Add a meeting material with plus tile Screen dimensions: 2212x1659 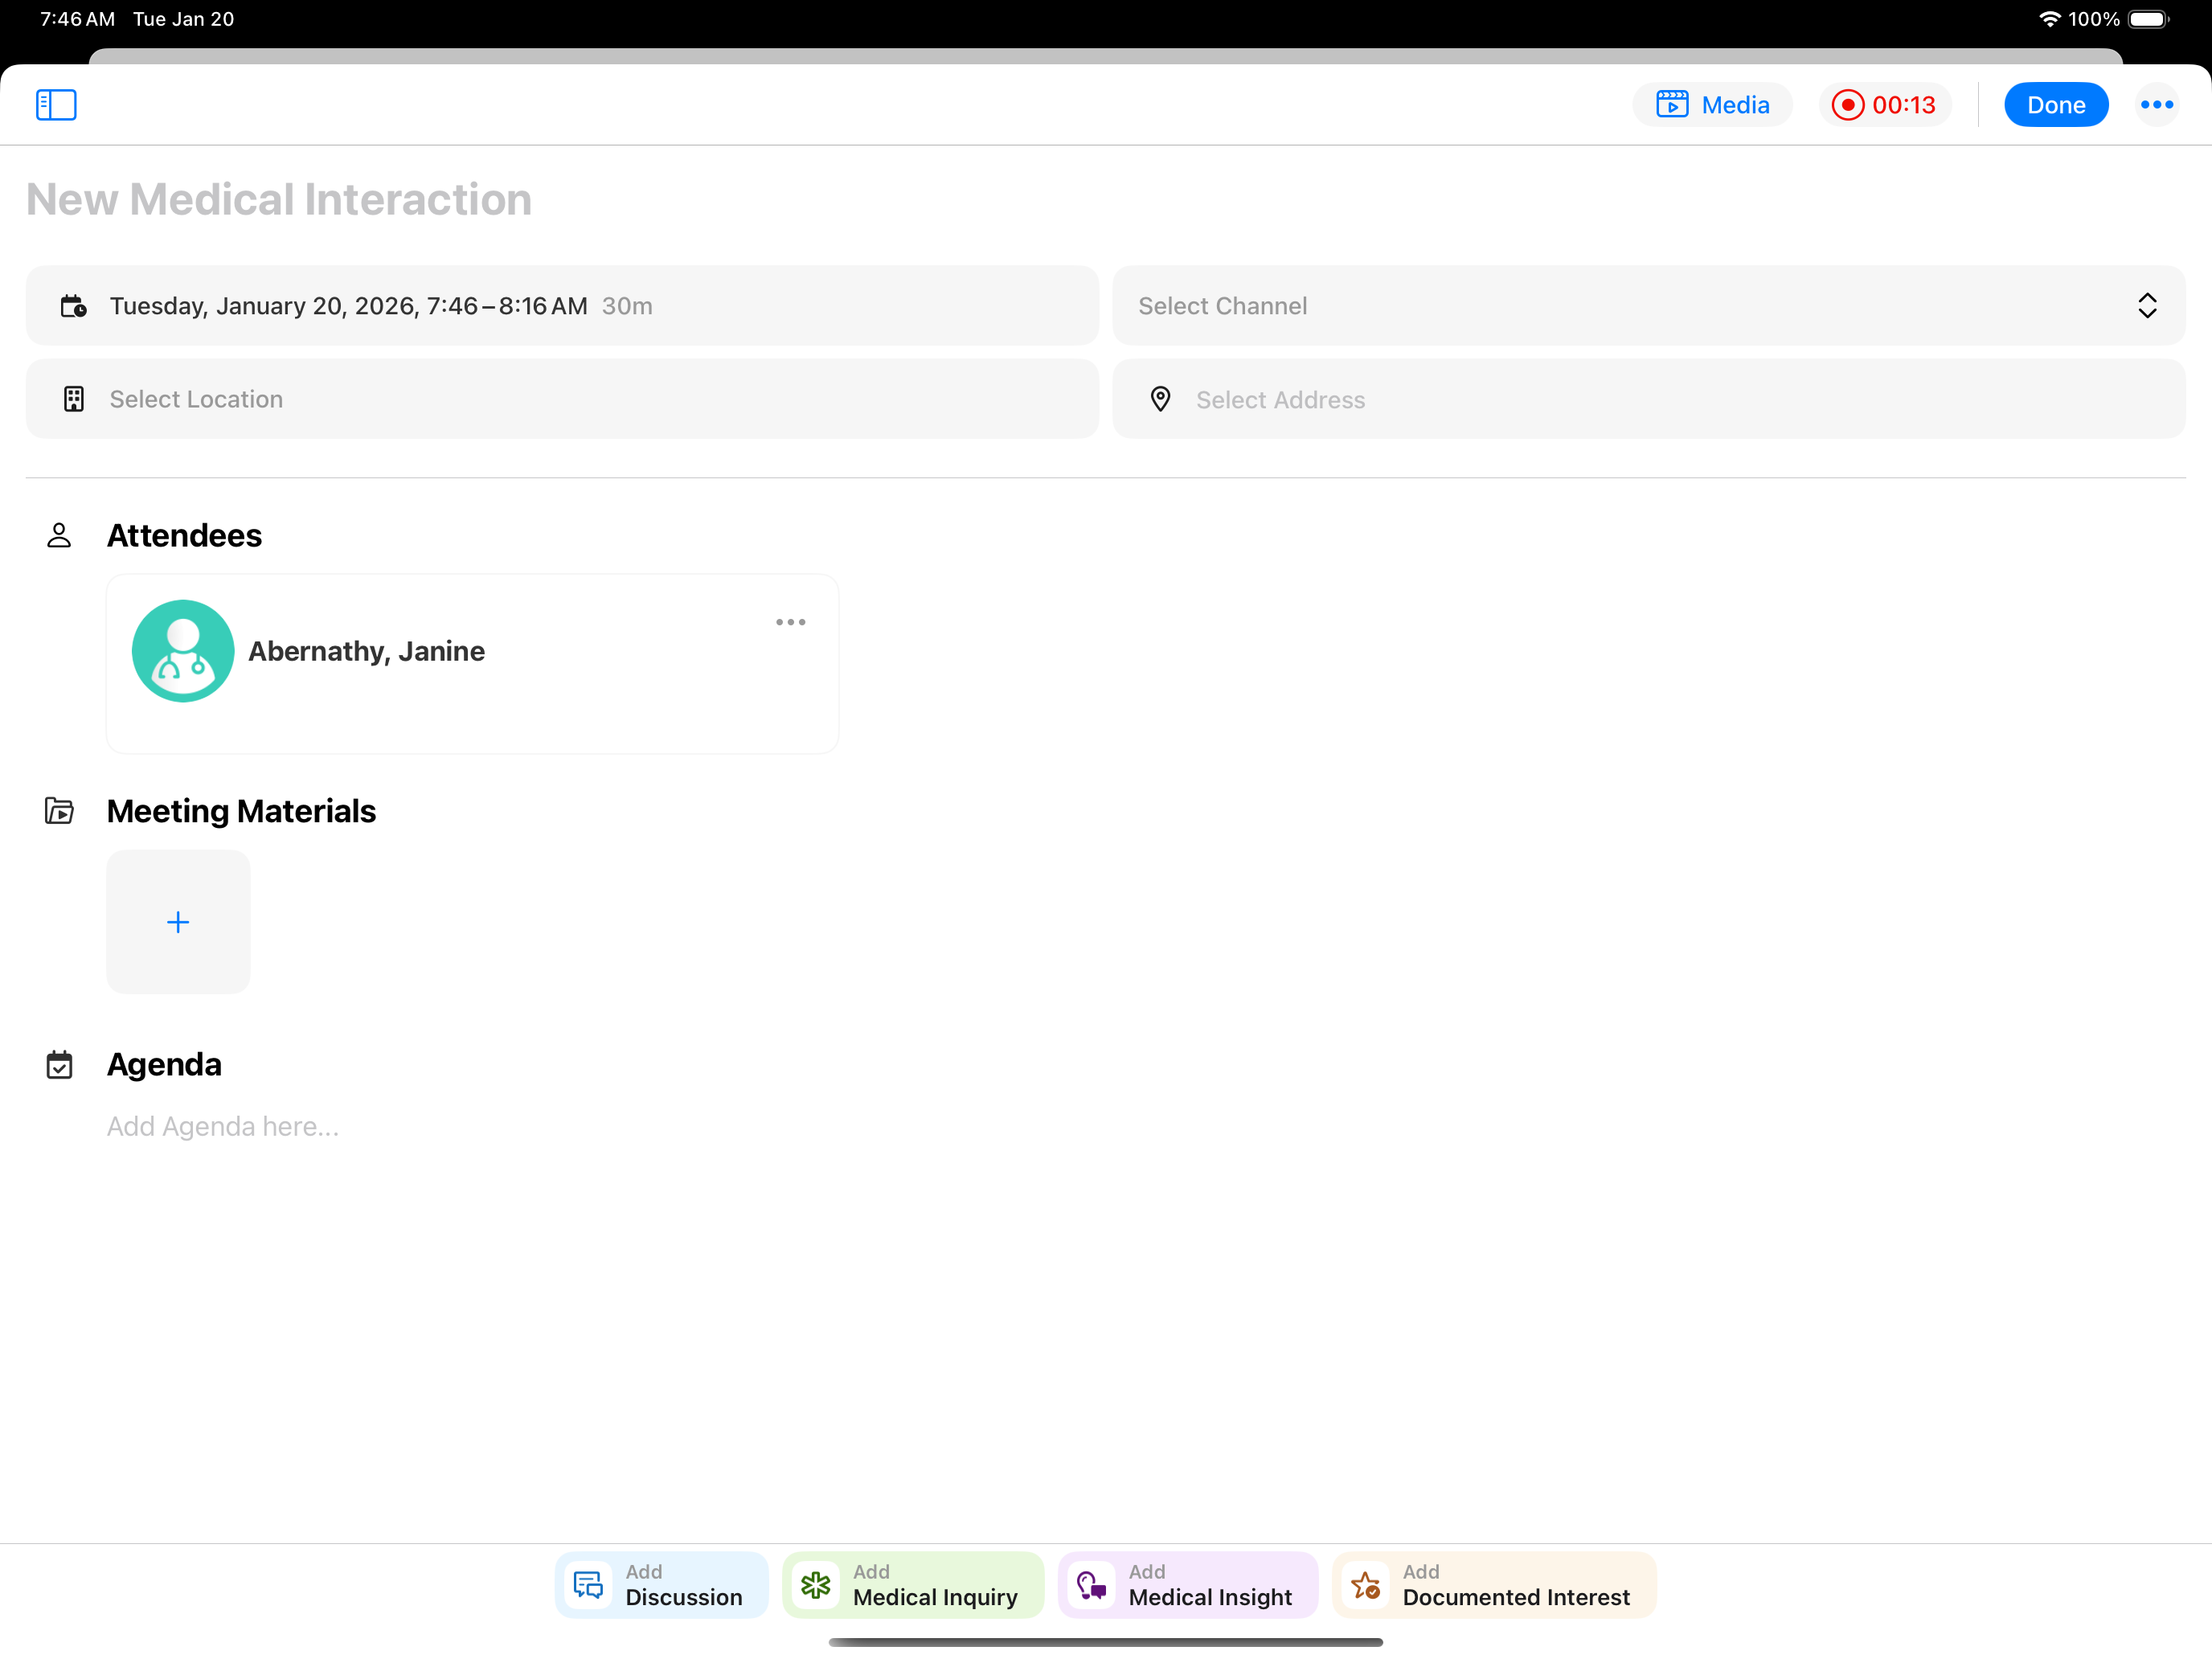pyautogui.click(x=178, y=922)
